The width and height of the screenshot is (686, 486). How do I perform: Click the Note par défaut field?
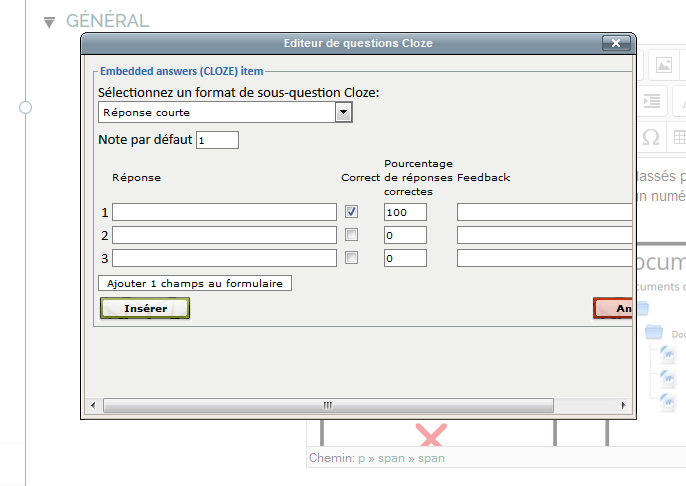click(x=217, y=141)
